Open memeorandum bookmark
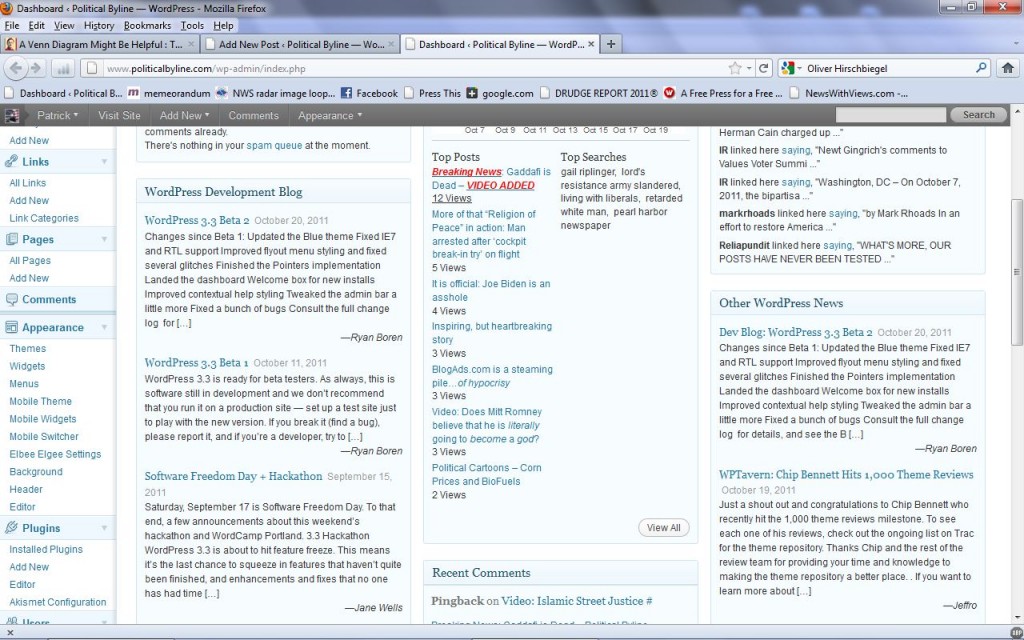The width and height of the screenshot is (1024, 640). click(x=168, y=93)
